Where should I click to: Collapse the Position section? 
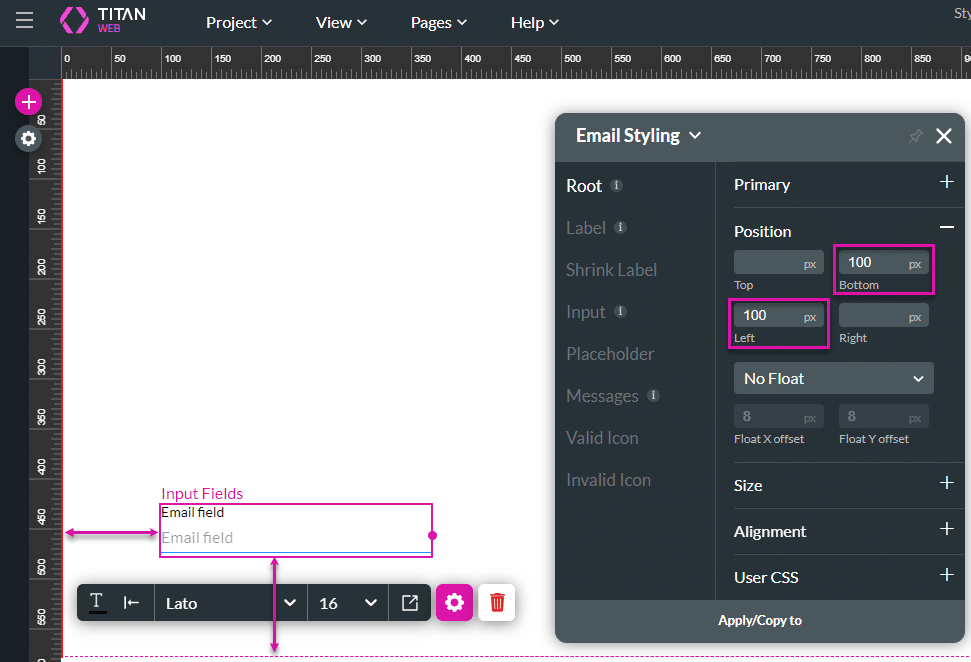coord(946,229)
